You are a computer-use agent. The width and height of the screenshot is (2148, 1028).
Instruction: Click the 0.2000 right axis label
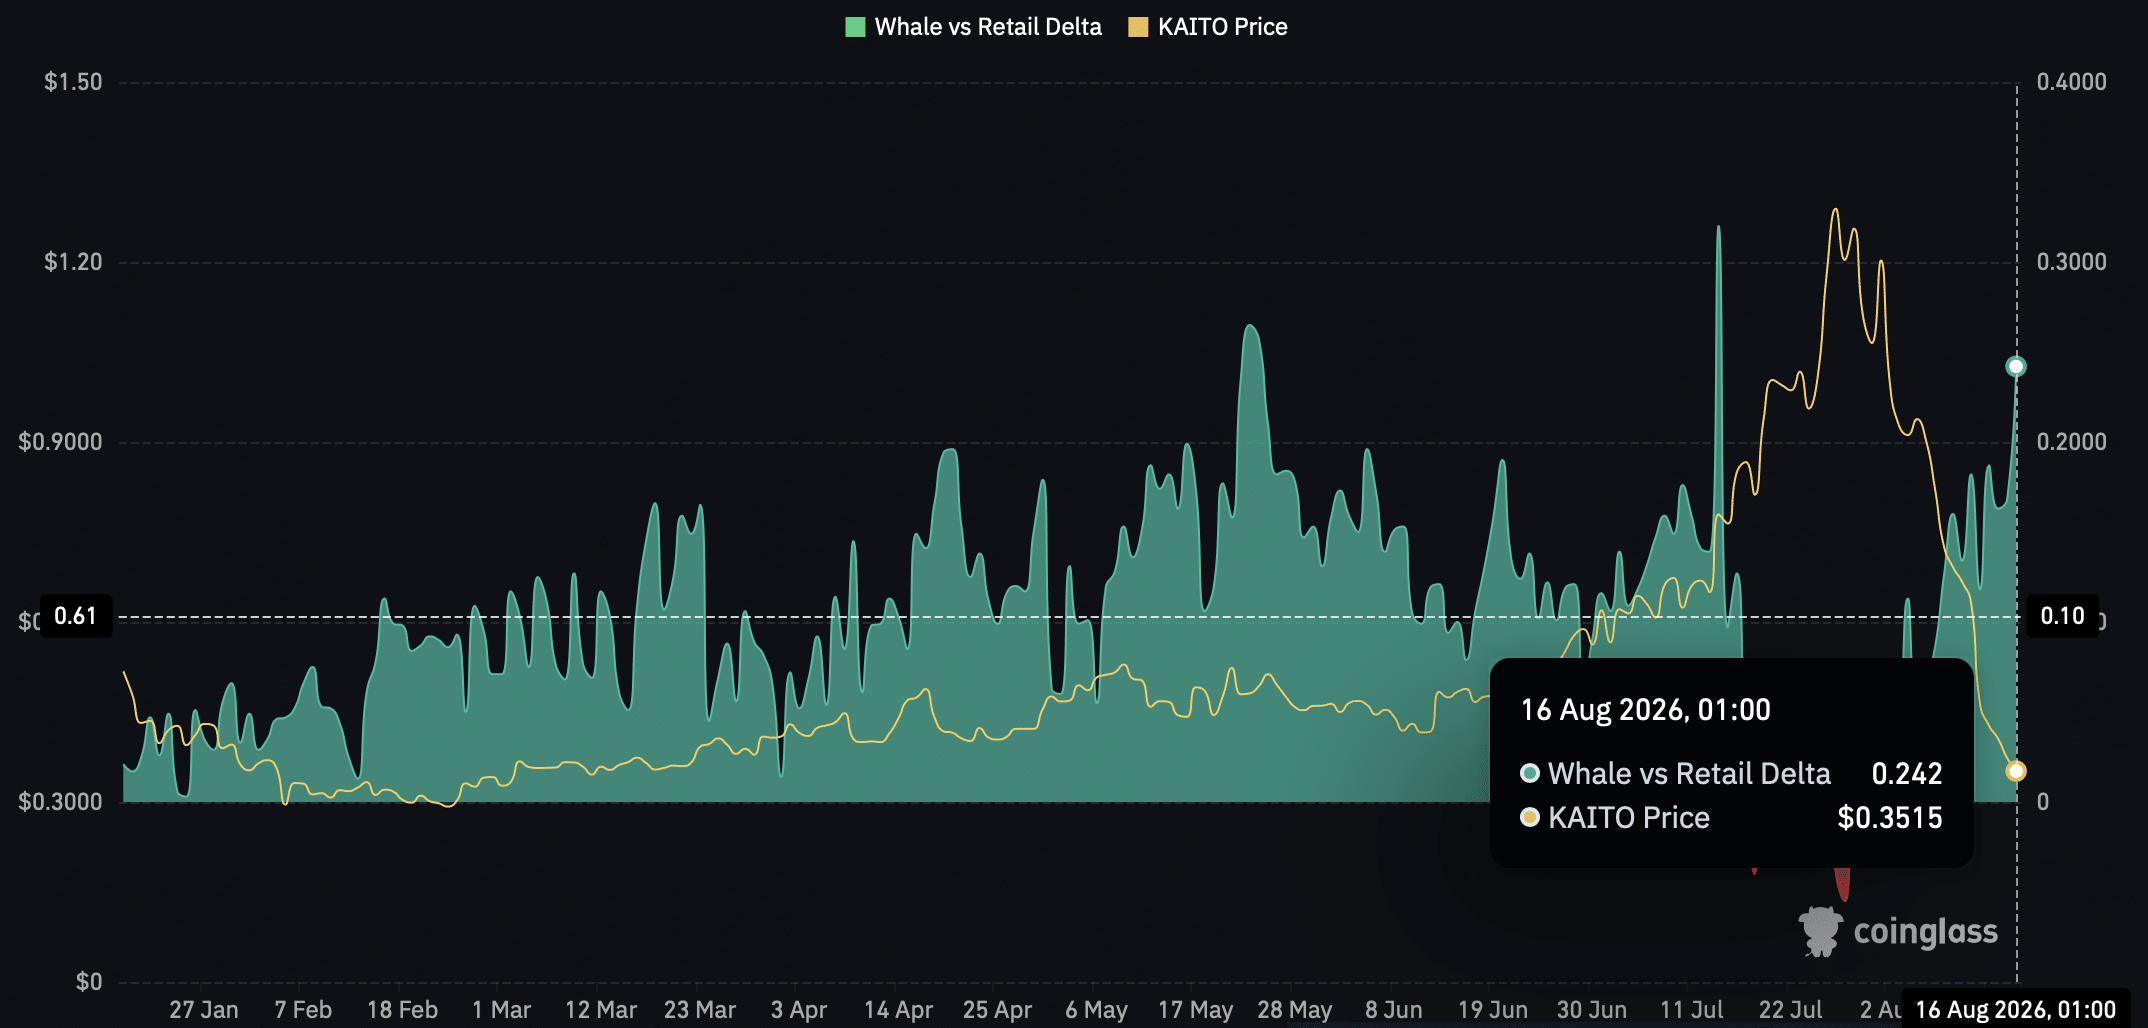point(2071,442)
